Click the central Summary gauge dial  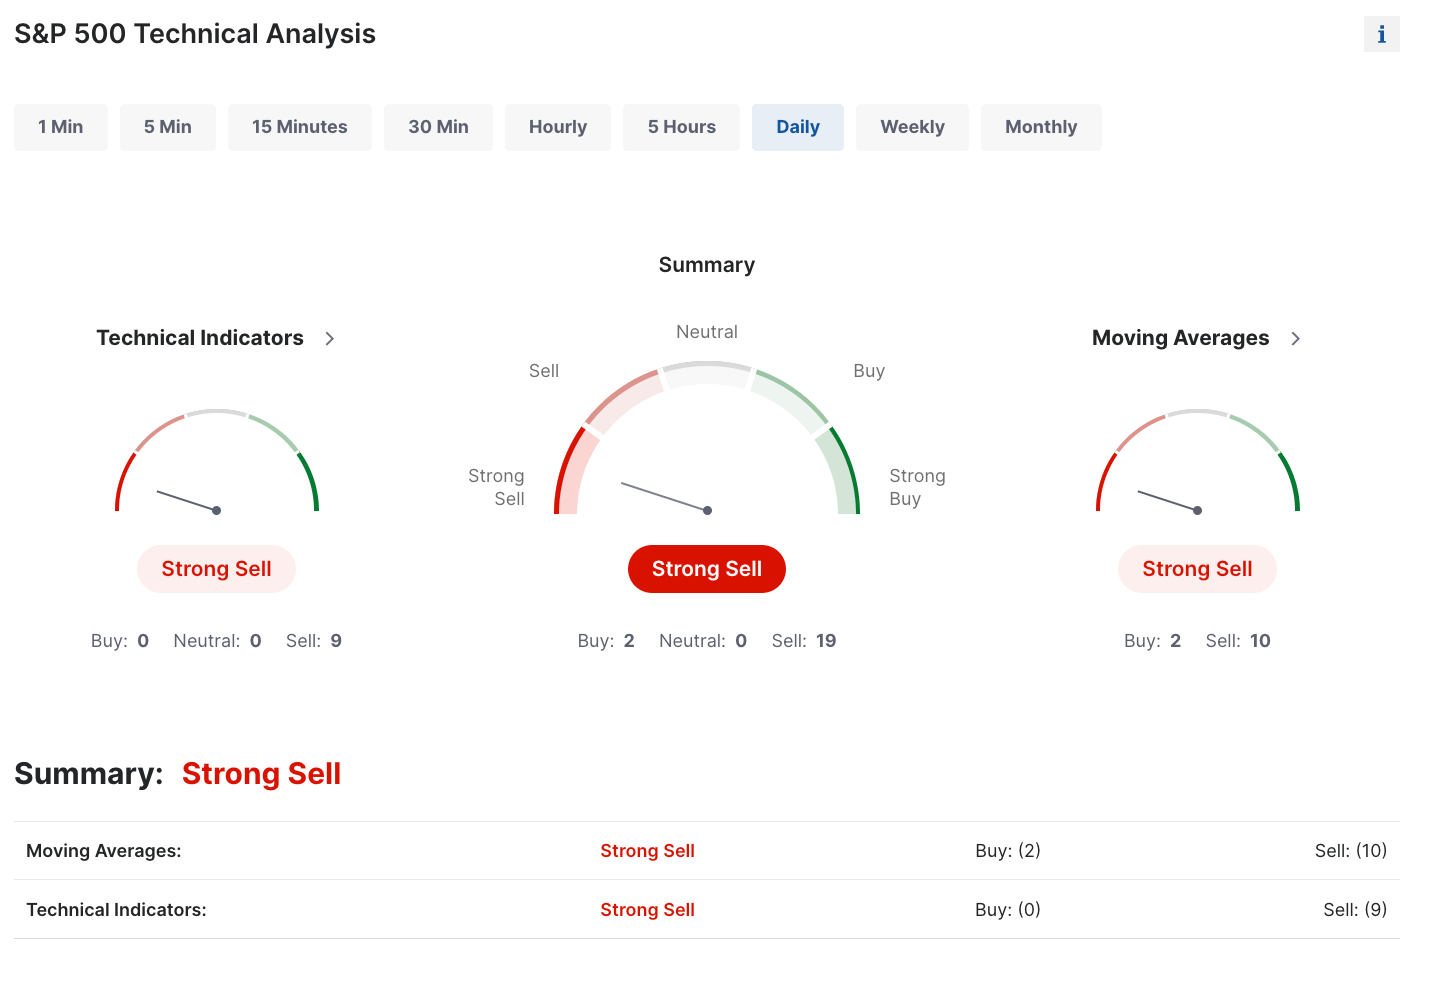[707, 439]
